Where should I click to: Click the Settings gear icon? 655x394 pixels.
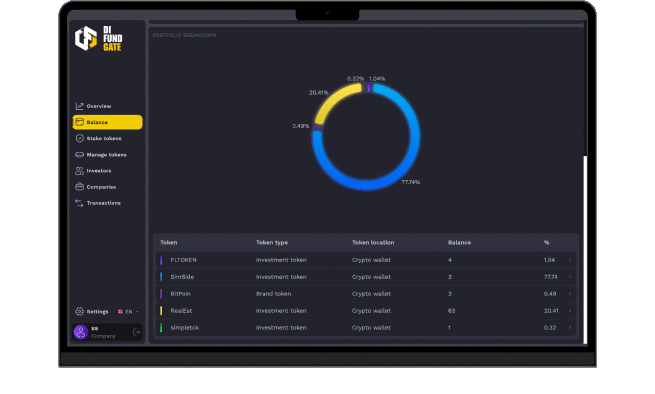tap(79, 311)
